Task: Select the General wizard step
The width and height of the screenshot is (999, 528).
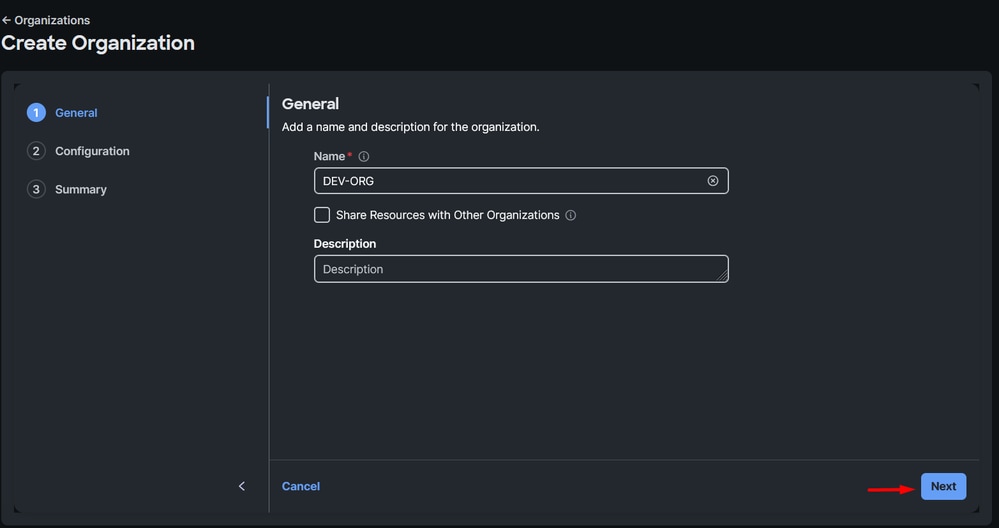Action: (62, 113)
